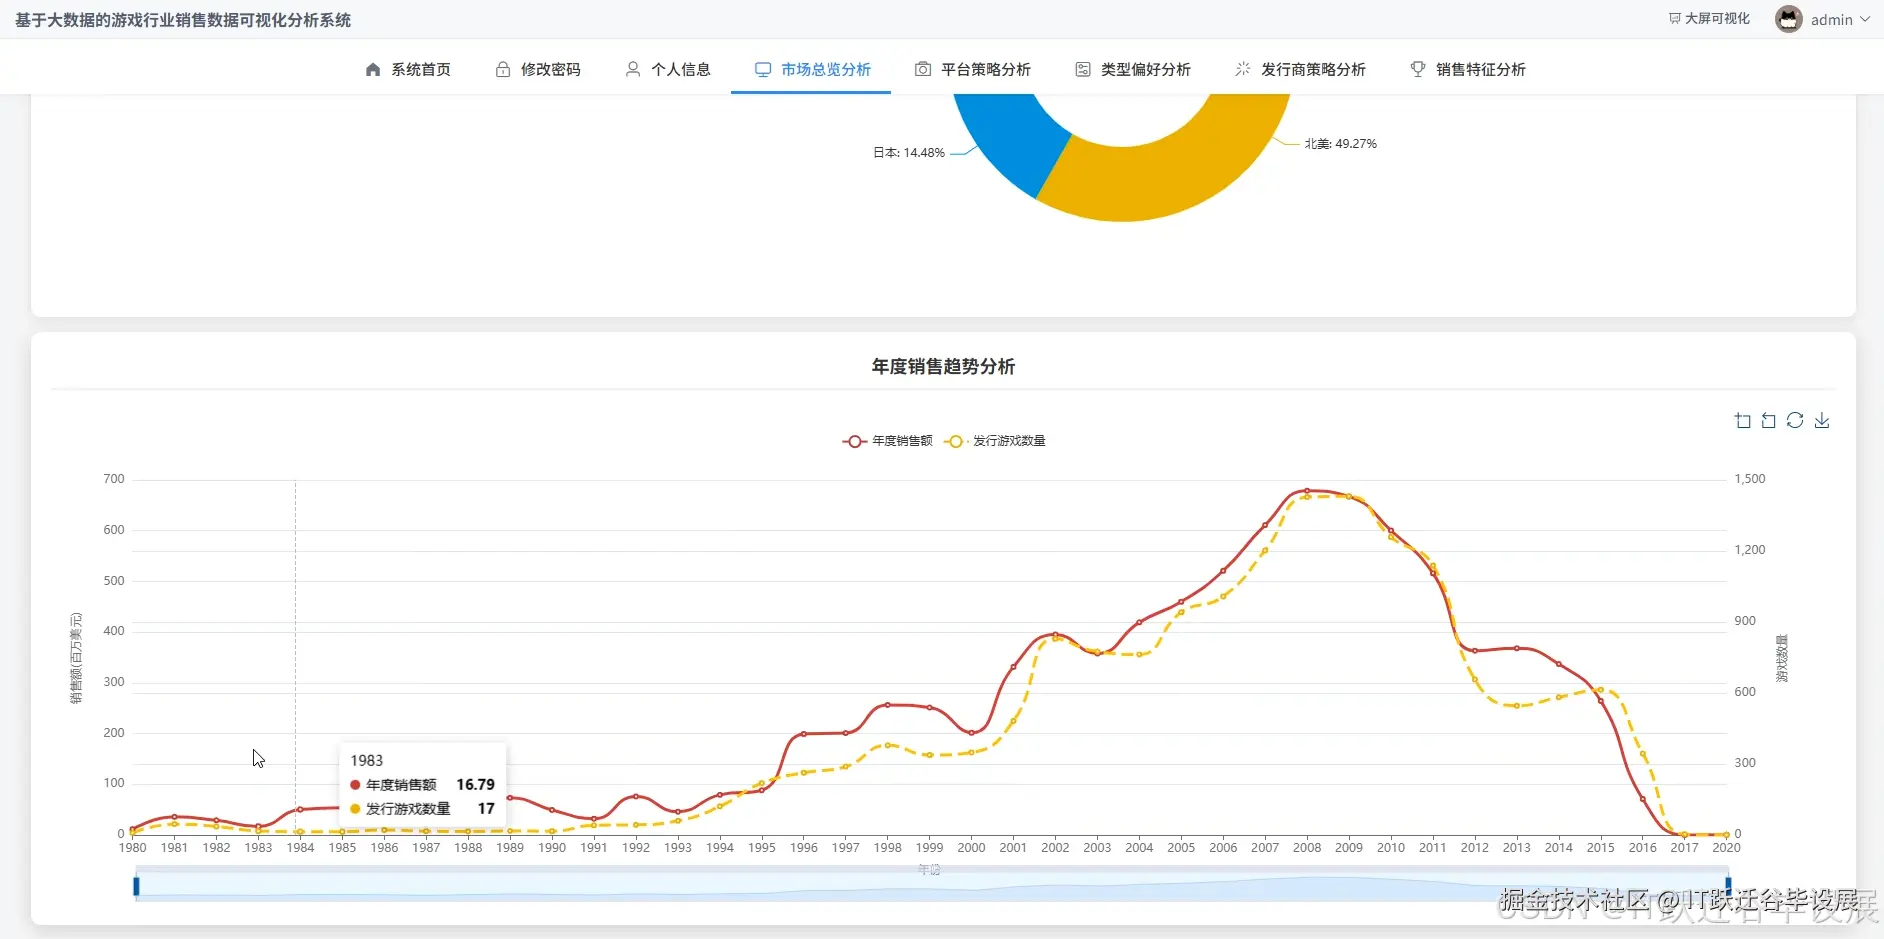This screenshot has width=1884, height=939.
Task: Hide the 发行游戏数量 series via its legend
Action: coord(1004,441)
